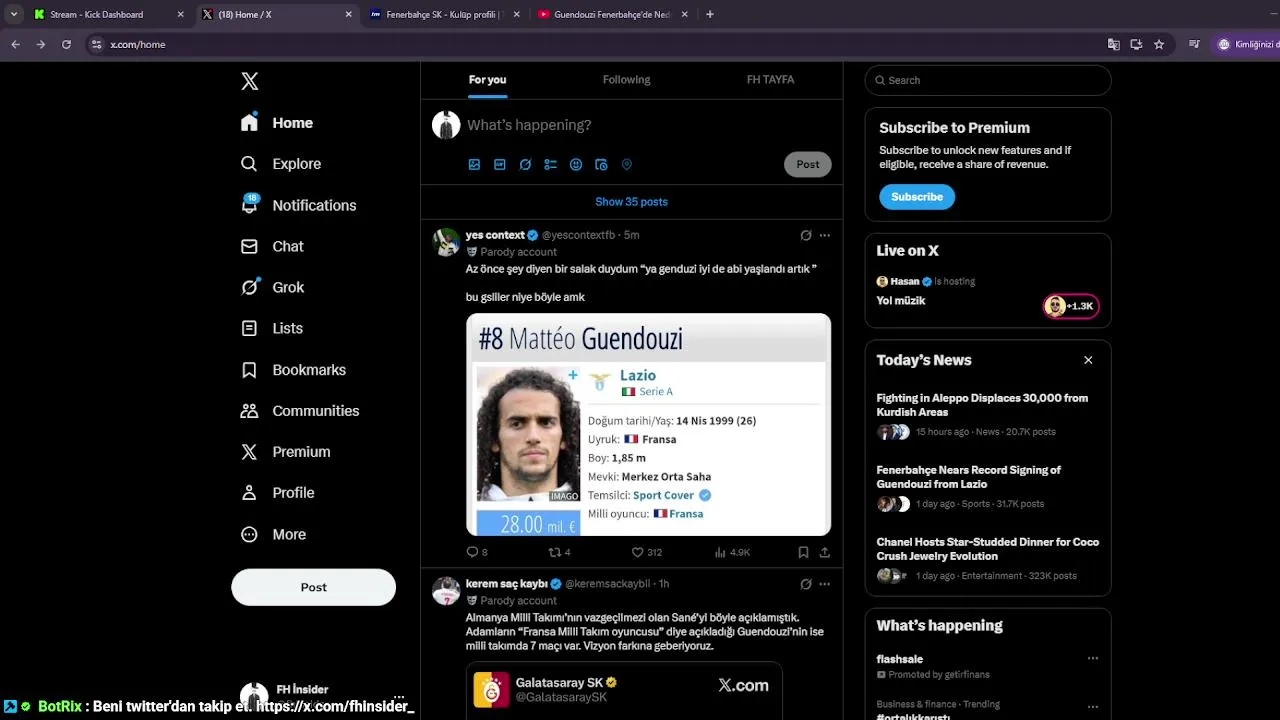Viewport: 1280px width, 720px height.
Task: Like the yes context post
Action: (646, 552)
